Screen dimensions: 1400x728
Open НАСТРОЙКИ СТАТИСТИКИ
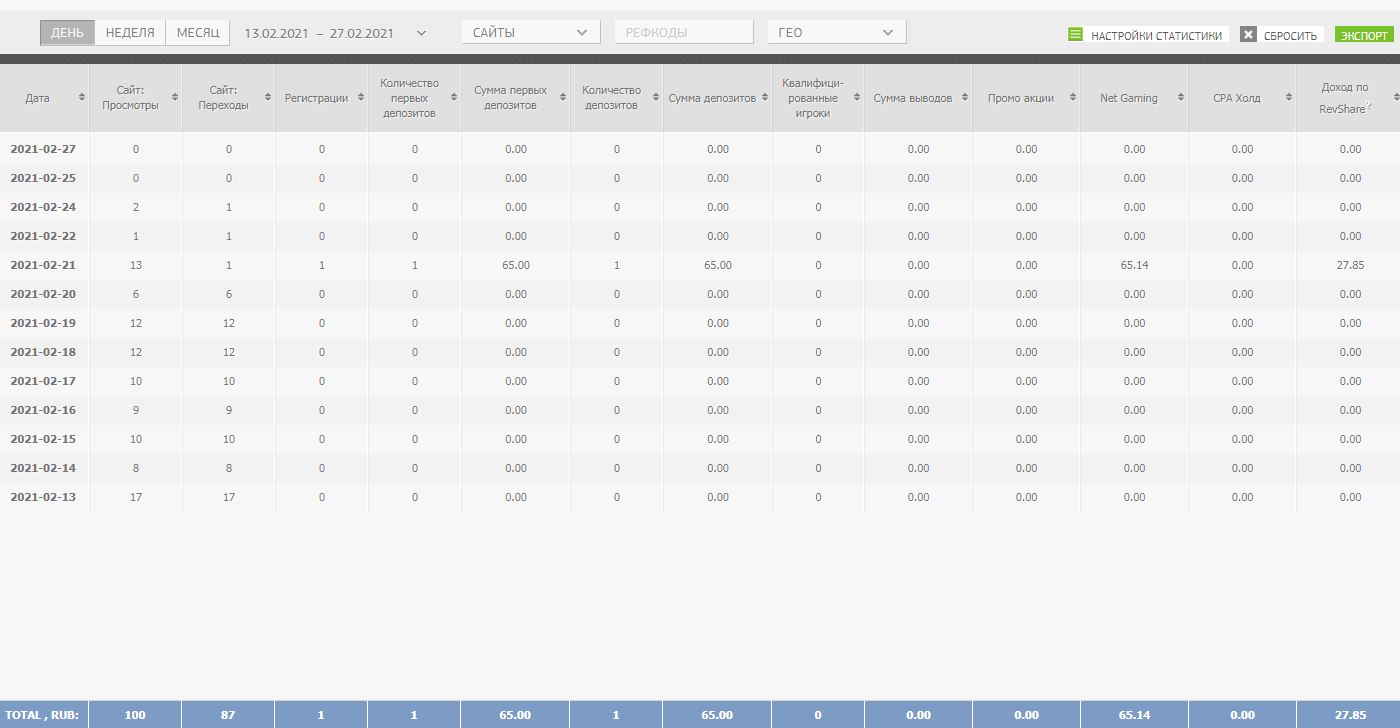coord(1156,35)
